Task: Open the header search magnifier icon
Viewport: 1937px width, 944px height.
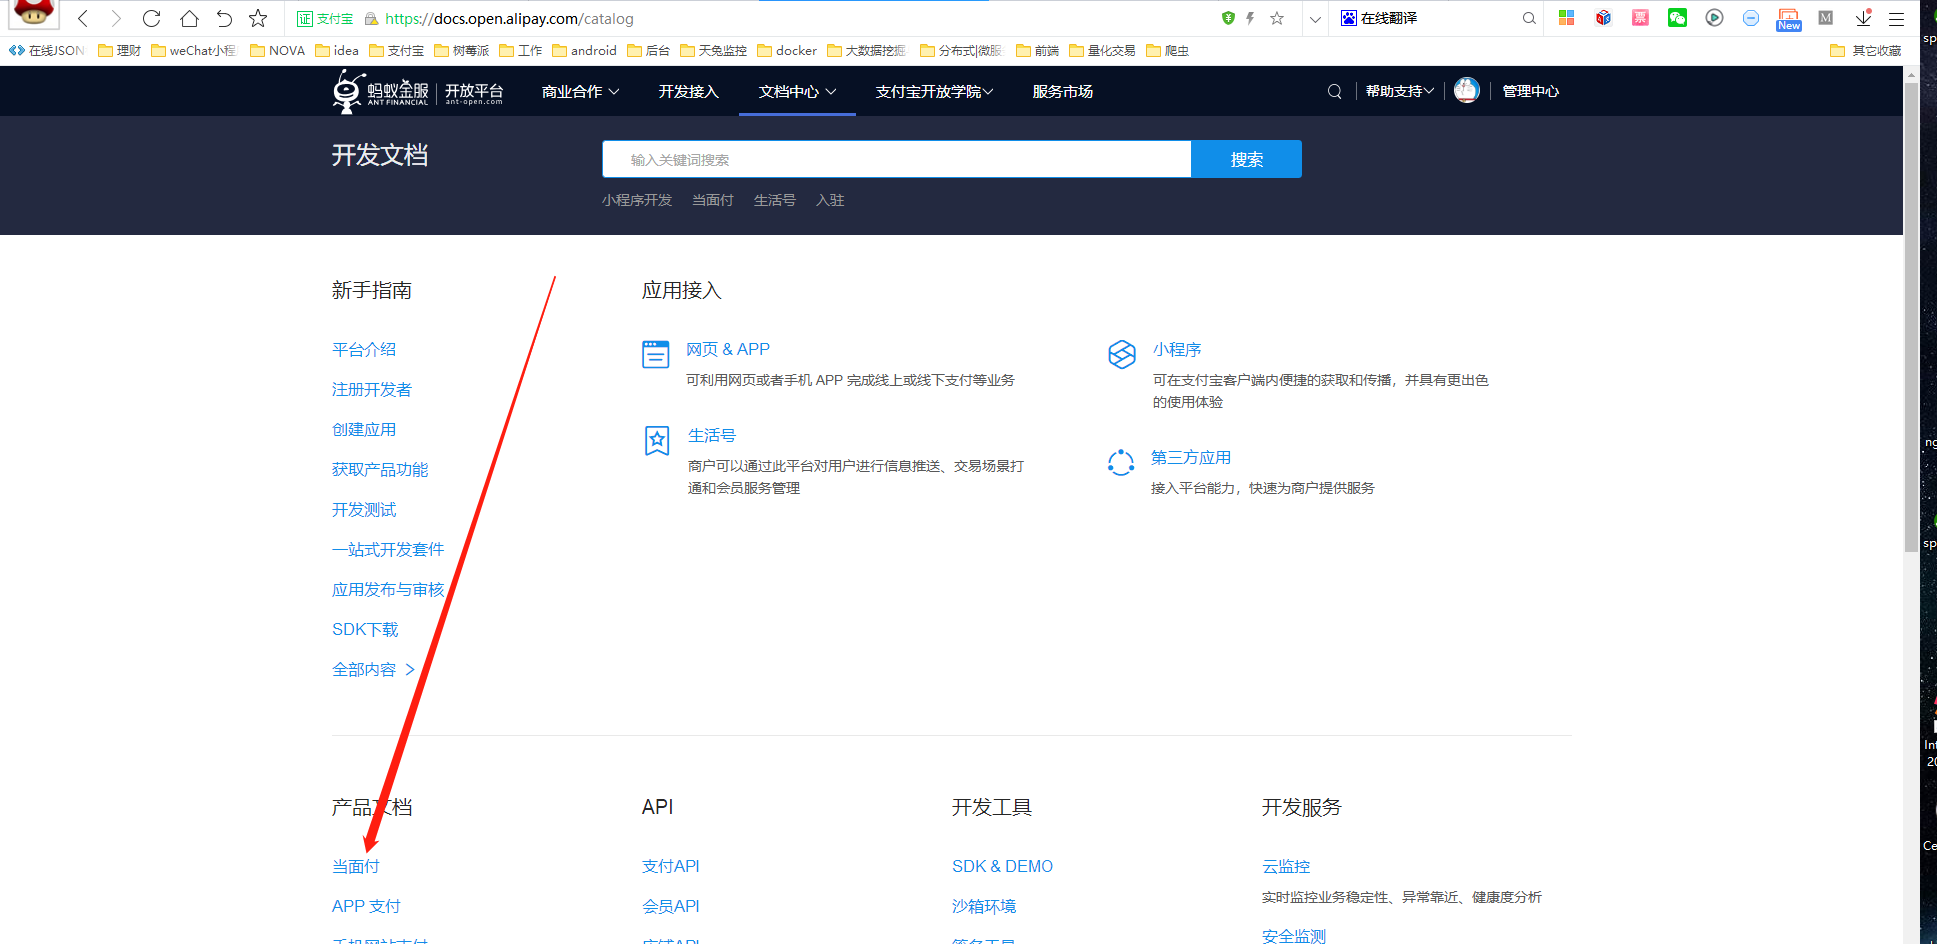Action: point(1334,91)
